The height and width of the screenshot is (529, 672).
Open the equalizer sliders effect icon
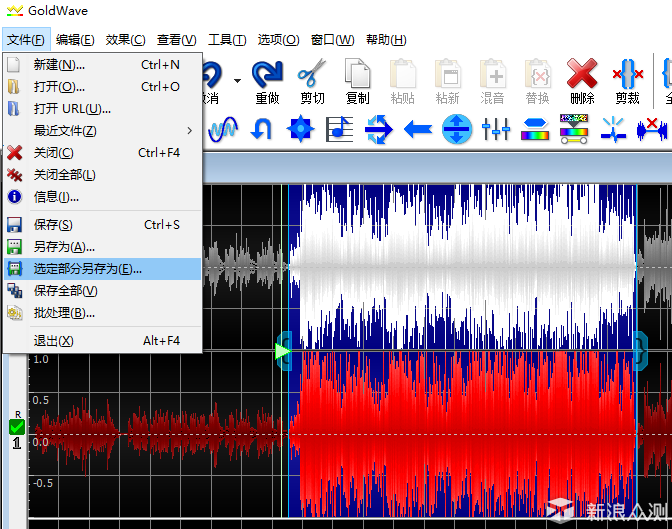tap(496, 129)
